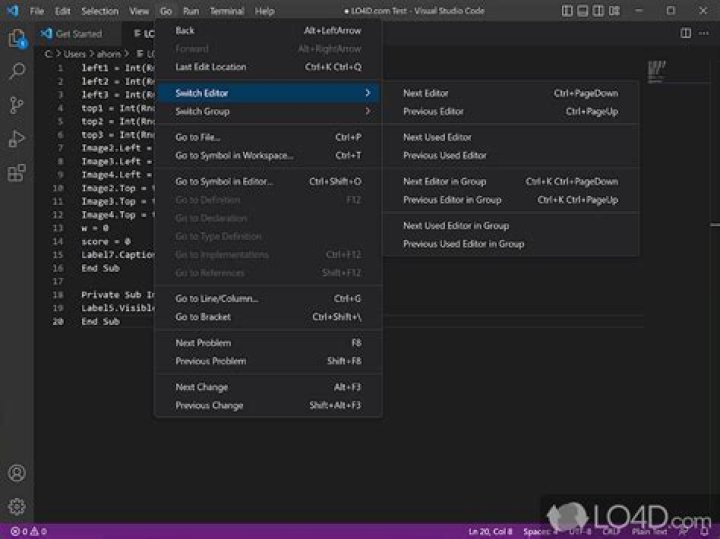Open the Extensions view

click(x=17, y=173)
